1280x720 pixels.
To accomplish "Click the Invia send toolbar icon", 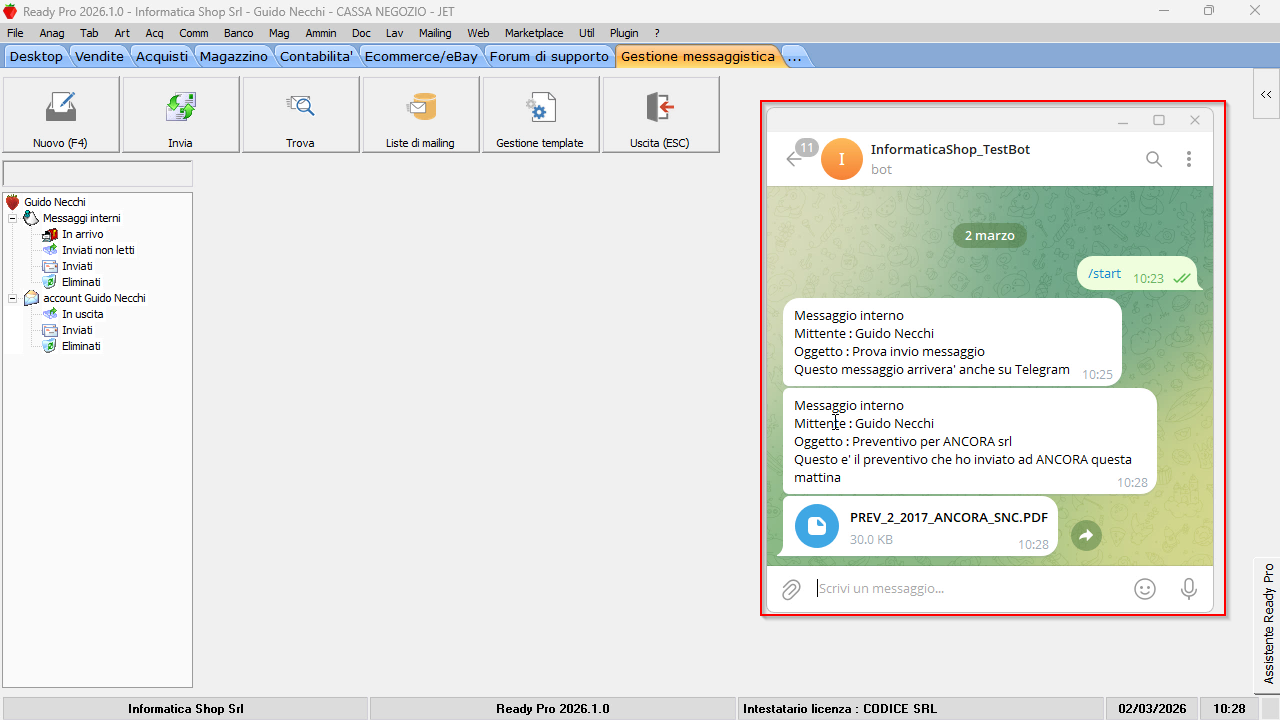I will coord(181,107).
